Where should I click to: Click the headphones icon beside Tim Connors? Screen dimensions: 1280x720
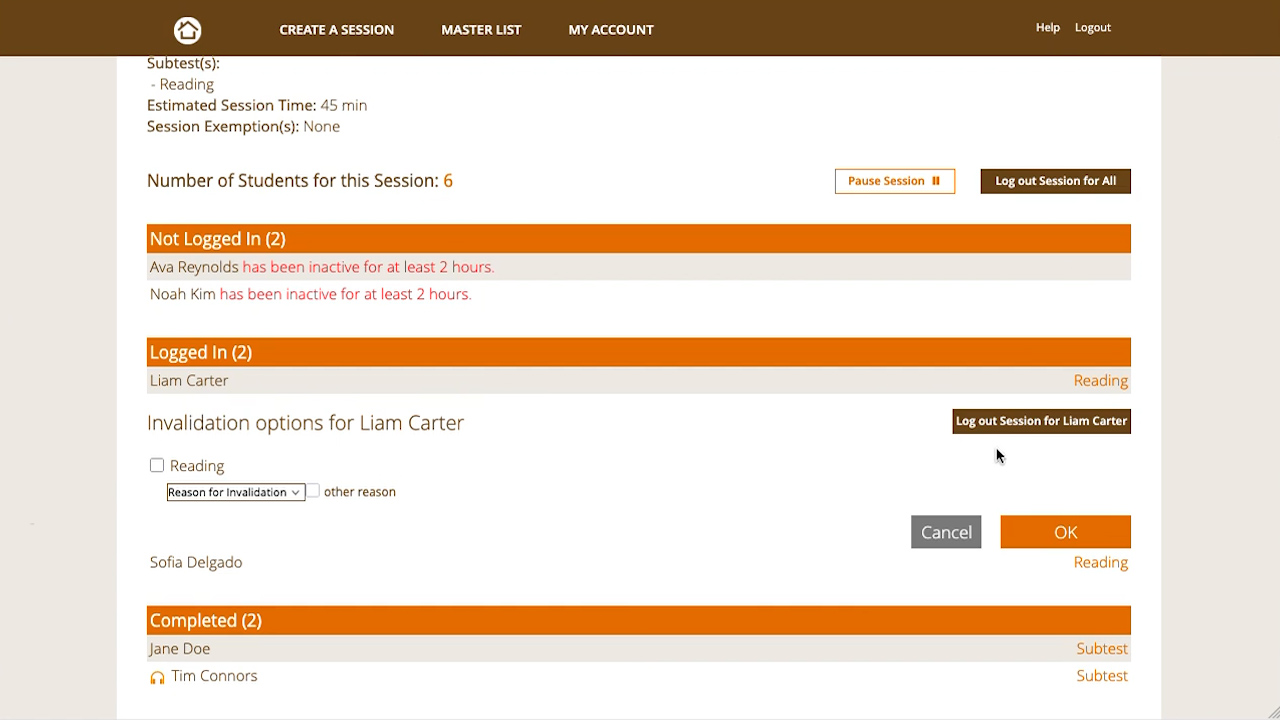tap(157, 677)
